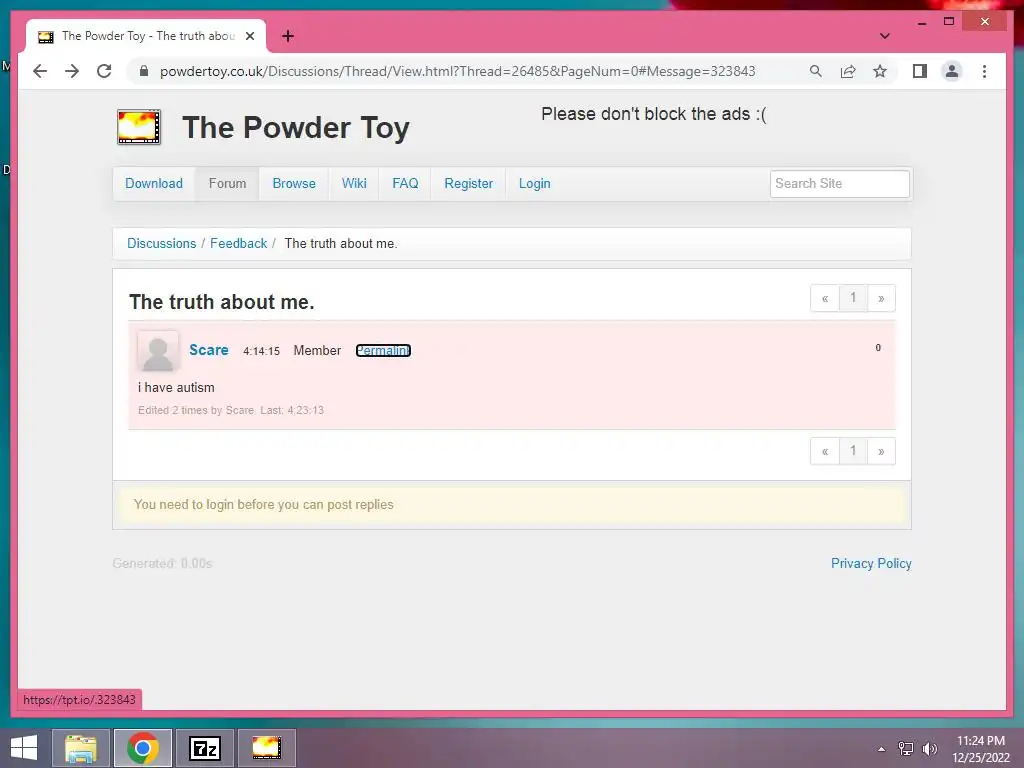The width and height of the screenshot is (1024, 768).
Task: Open Discussions breadcrumb link
Action: coord(161,244)
